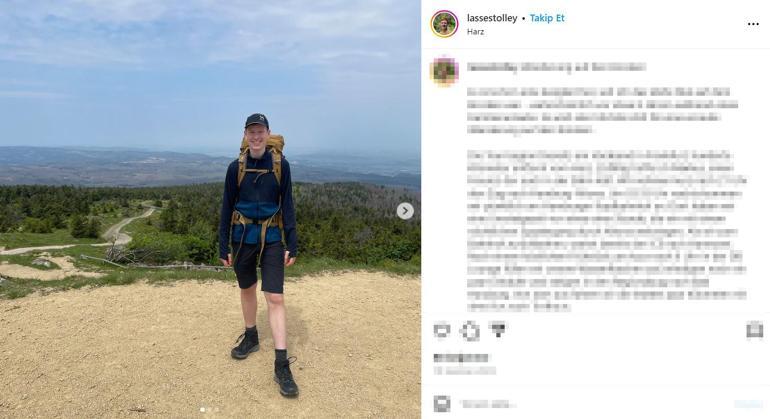The width and height of the screenshot is (770, 419).
Task: Share the post via paper-plane icon
Action: 498,330
